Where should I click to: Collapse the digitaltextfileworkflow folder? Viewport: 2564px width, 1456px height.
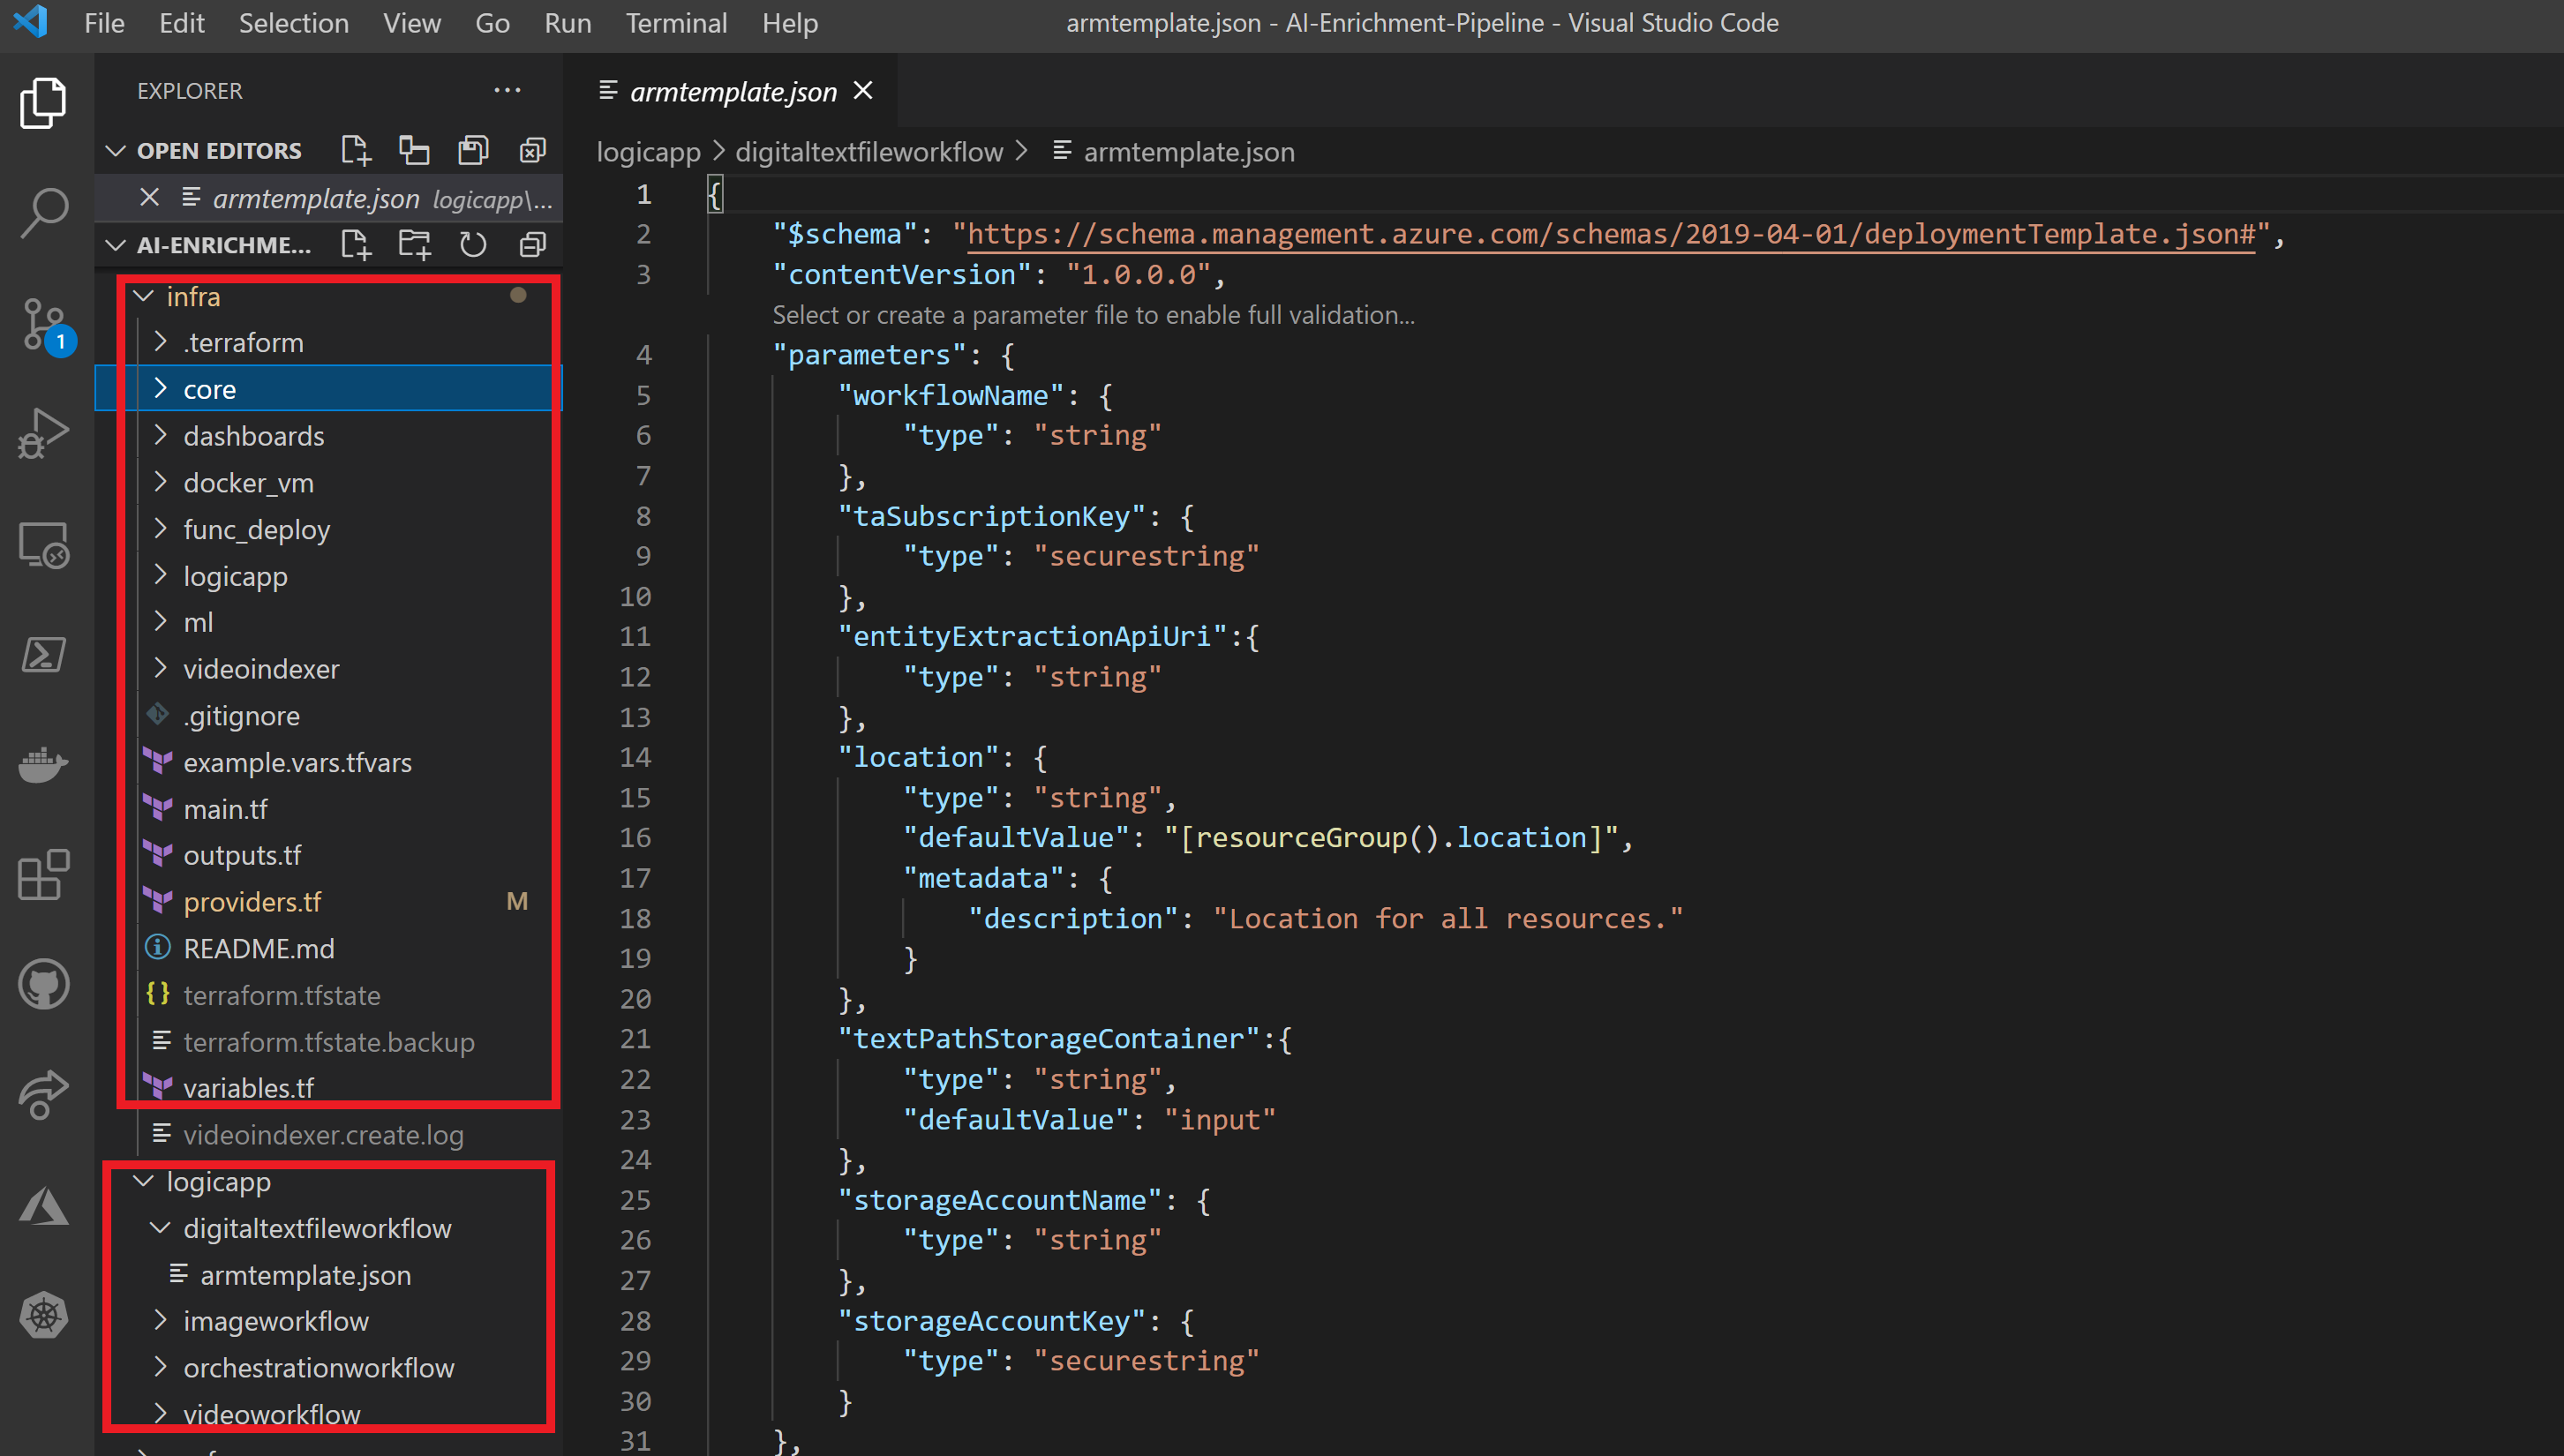click(x=160, y=1228)
